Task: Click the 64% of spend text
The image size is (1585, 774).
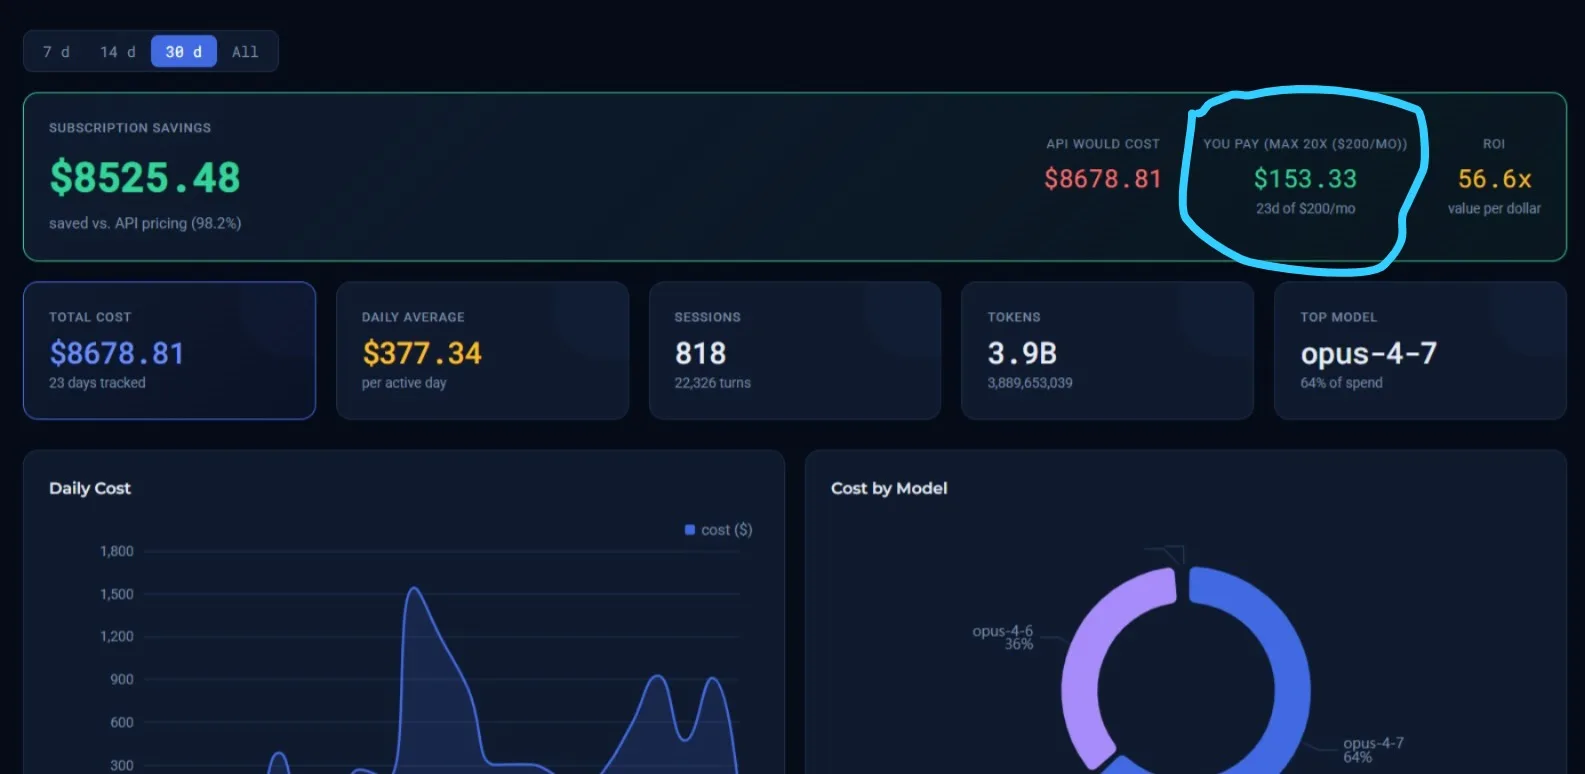Action: [1341, 383]
